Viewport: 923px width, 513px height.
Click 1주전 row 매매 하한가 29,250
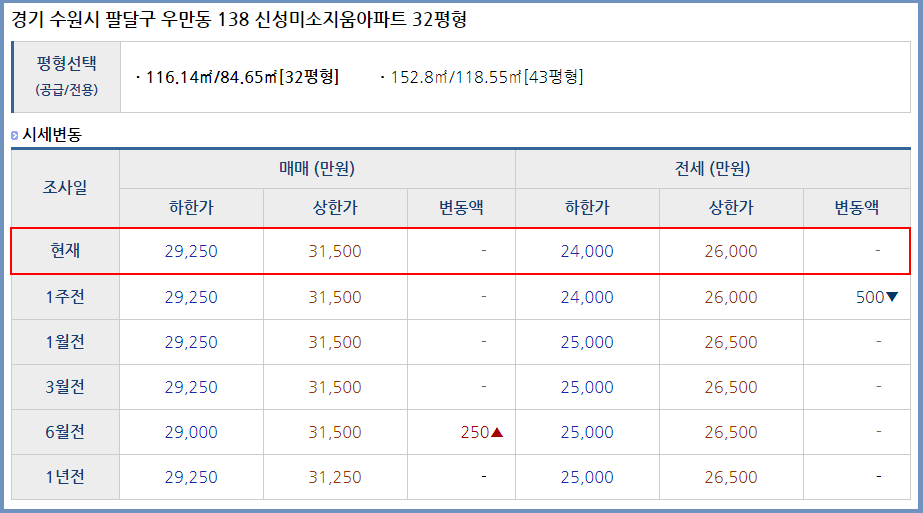[x=191, y=297]
